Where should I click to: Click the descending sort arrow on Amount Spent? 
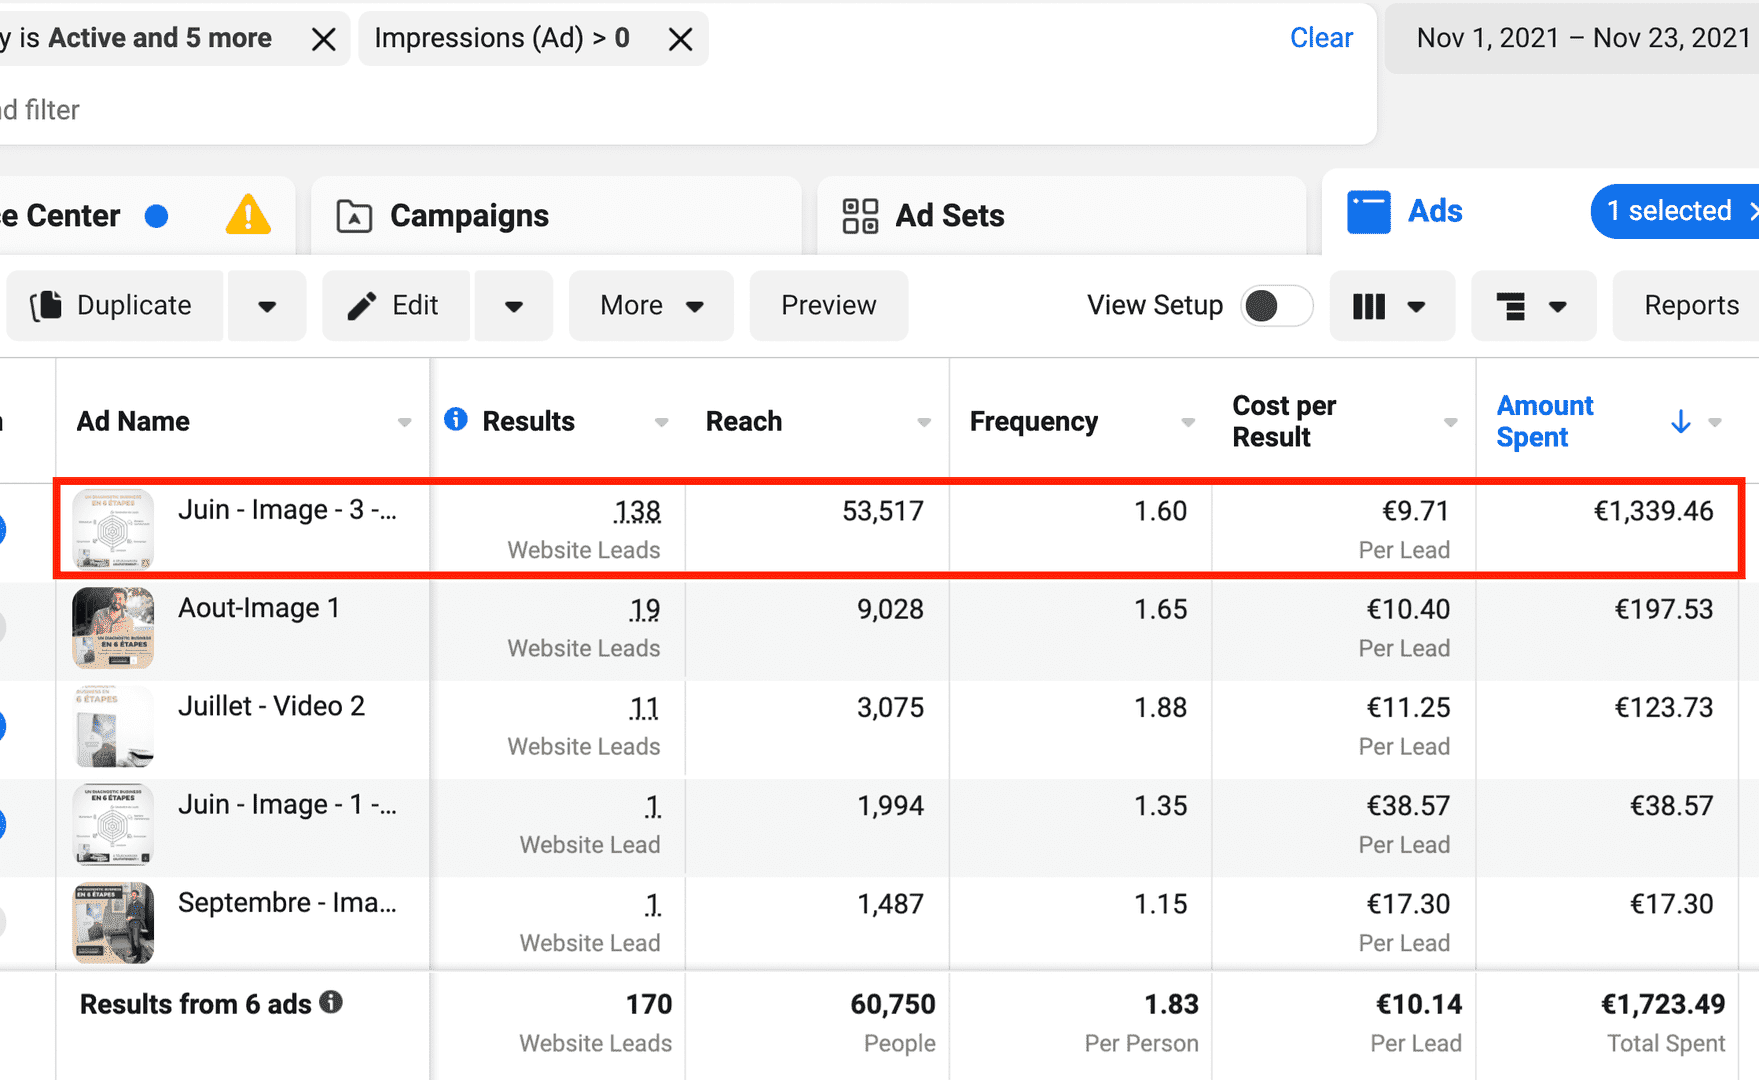[x=1679, y=421]
